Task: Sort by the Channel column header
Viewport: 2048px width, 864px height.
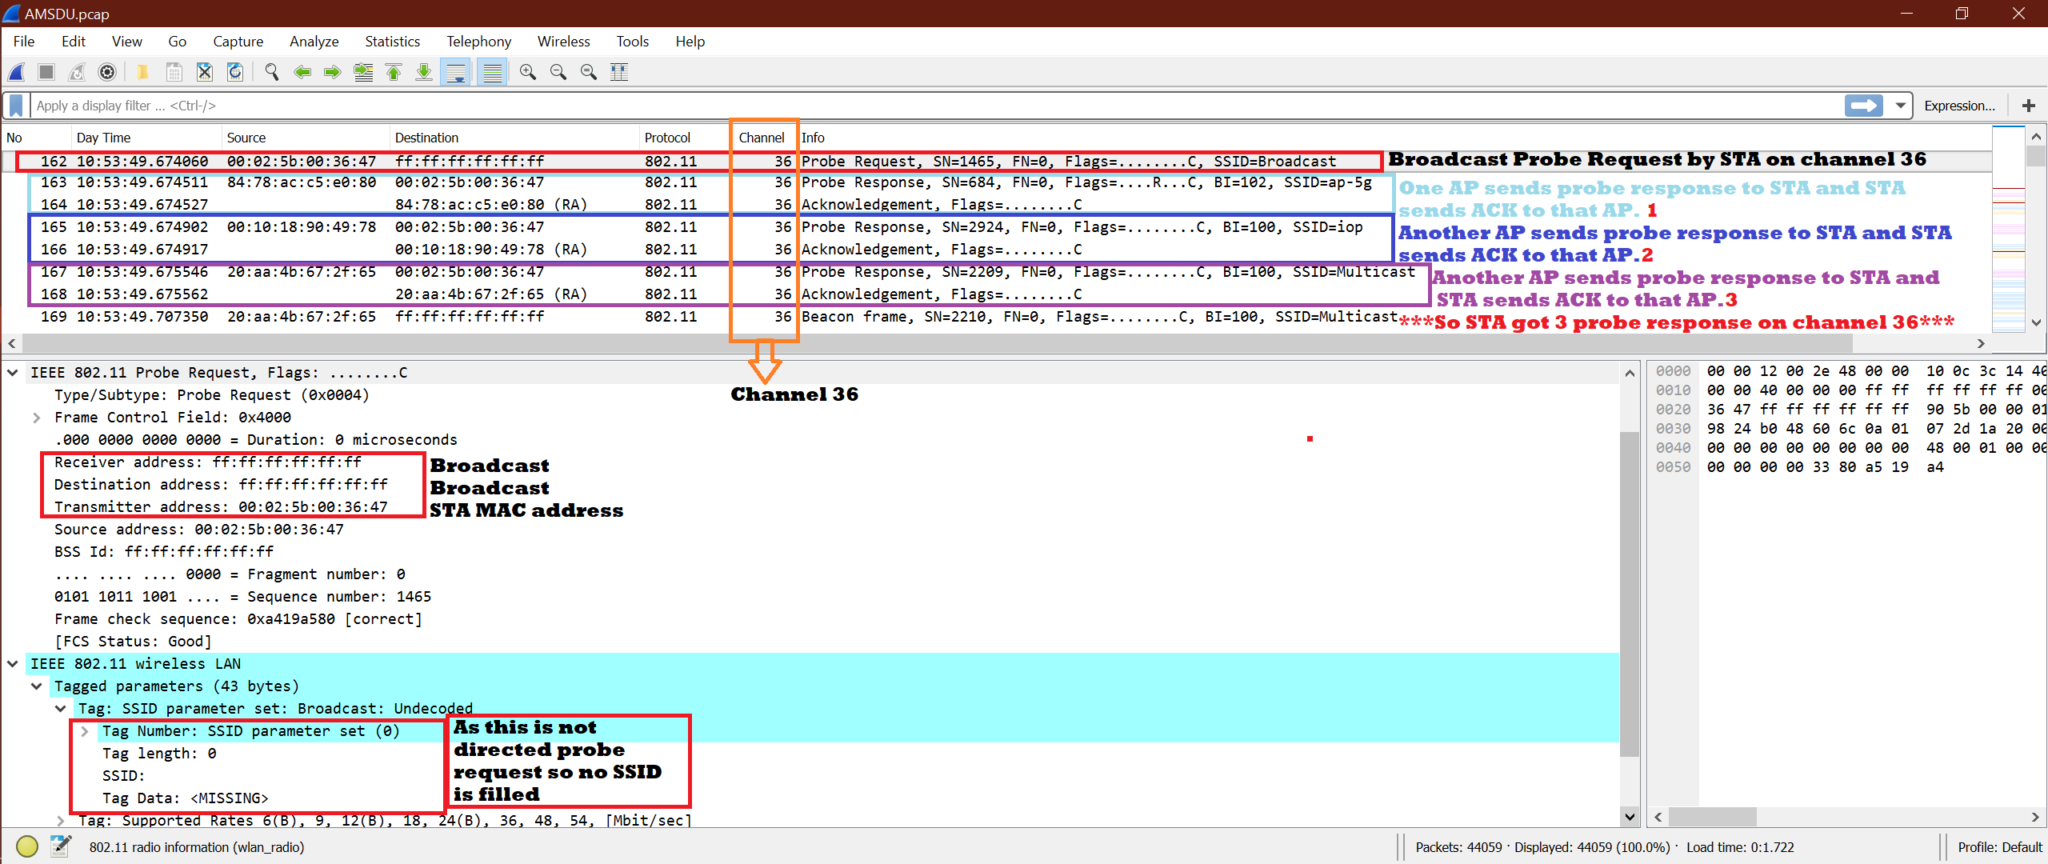Action: coord(762,138)
